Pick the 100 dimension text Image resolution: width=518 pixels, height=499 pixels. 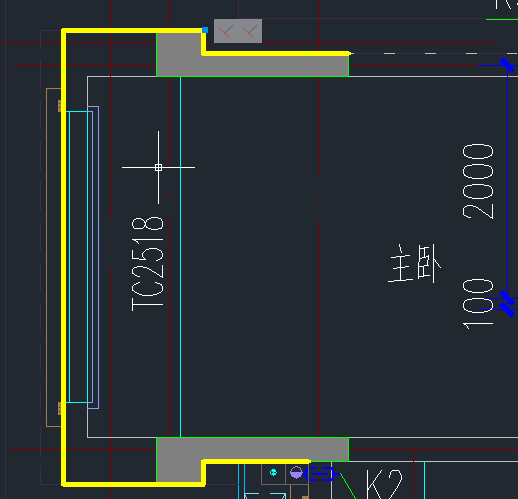pyautogui.click(x=478, y=304)
